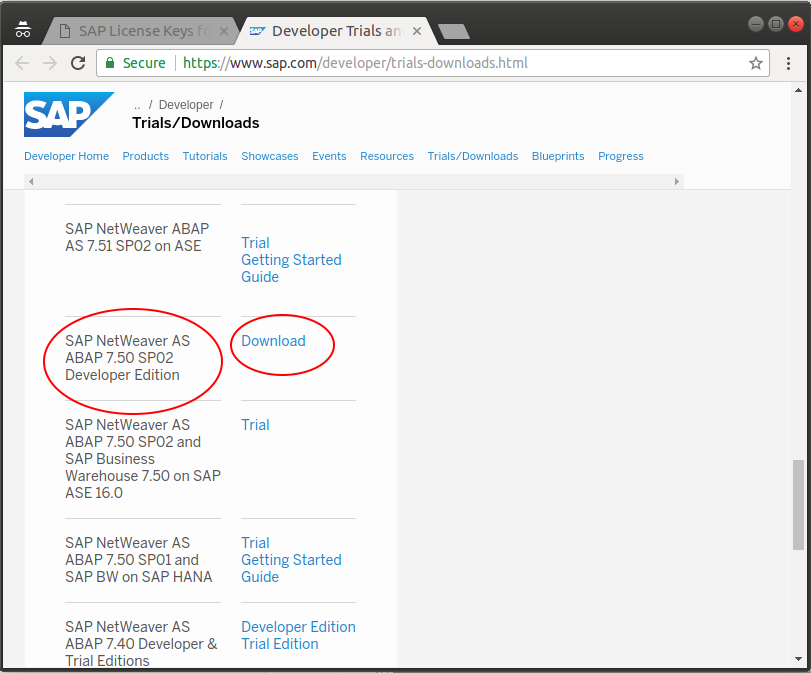This screenshot has width=811, height=673.
Task: Reload the current page
Action: click(x=78, y=63)
